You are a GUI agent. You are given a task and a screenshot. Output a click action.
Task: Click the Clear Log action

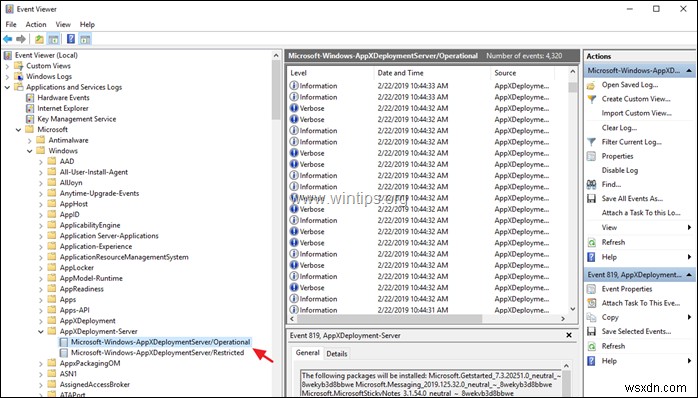619,128
